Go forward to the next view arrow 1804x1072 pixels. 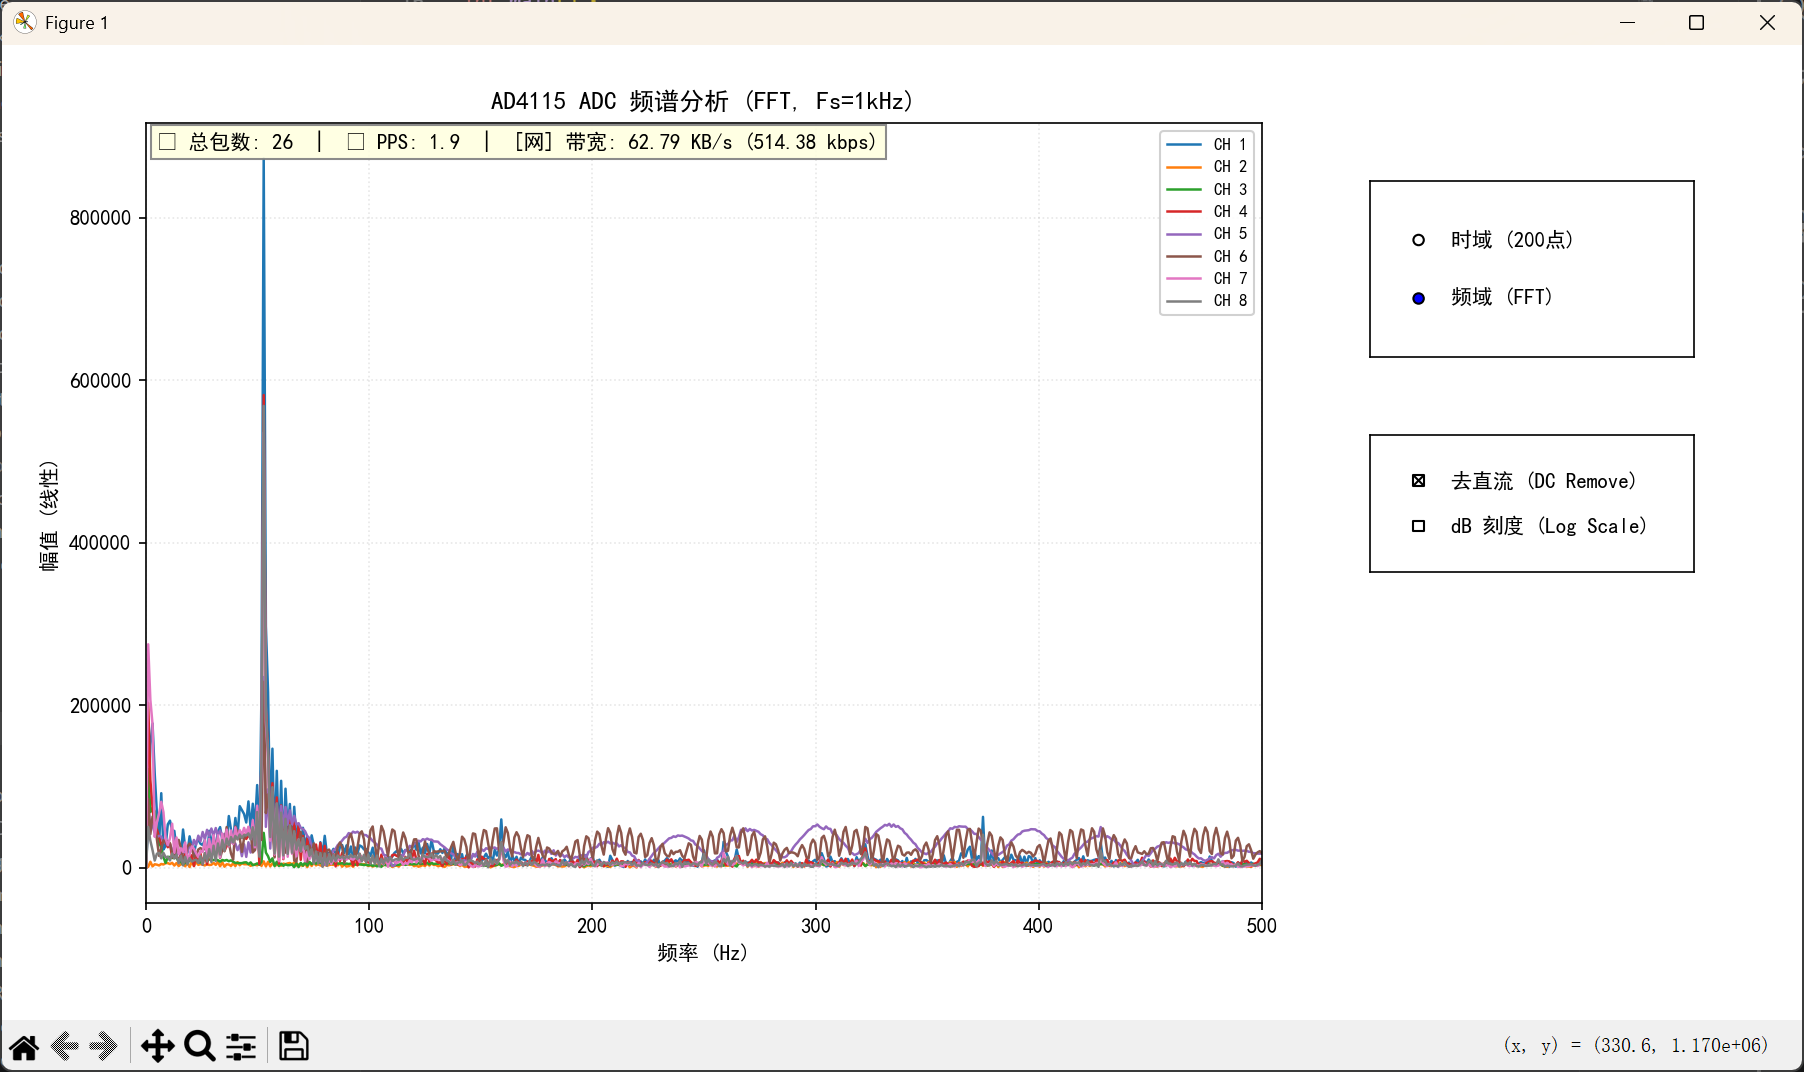[103, 1047]
